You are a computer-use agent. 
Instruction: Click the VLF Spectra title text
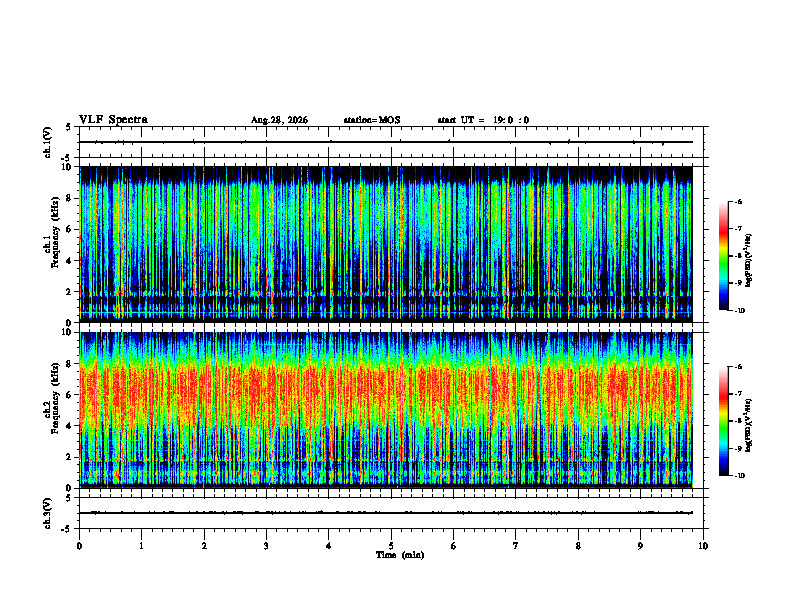tap(114, 120)
